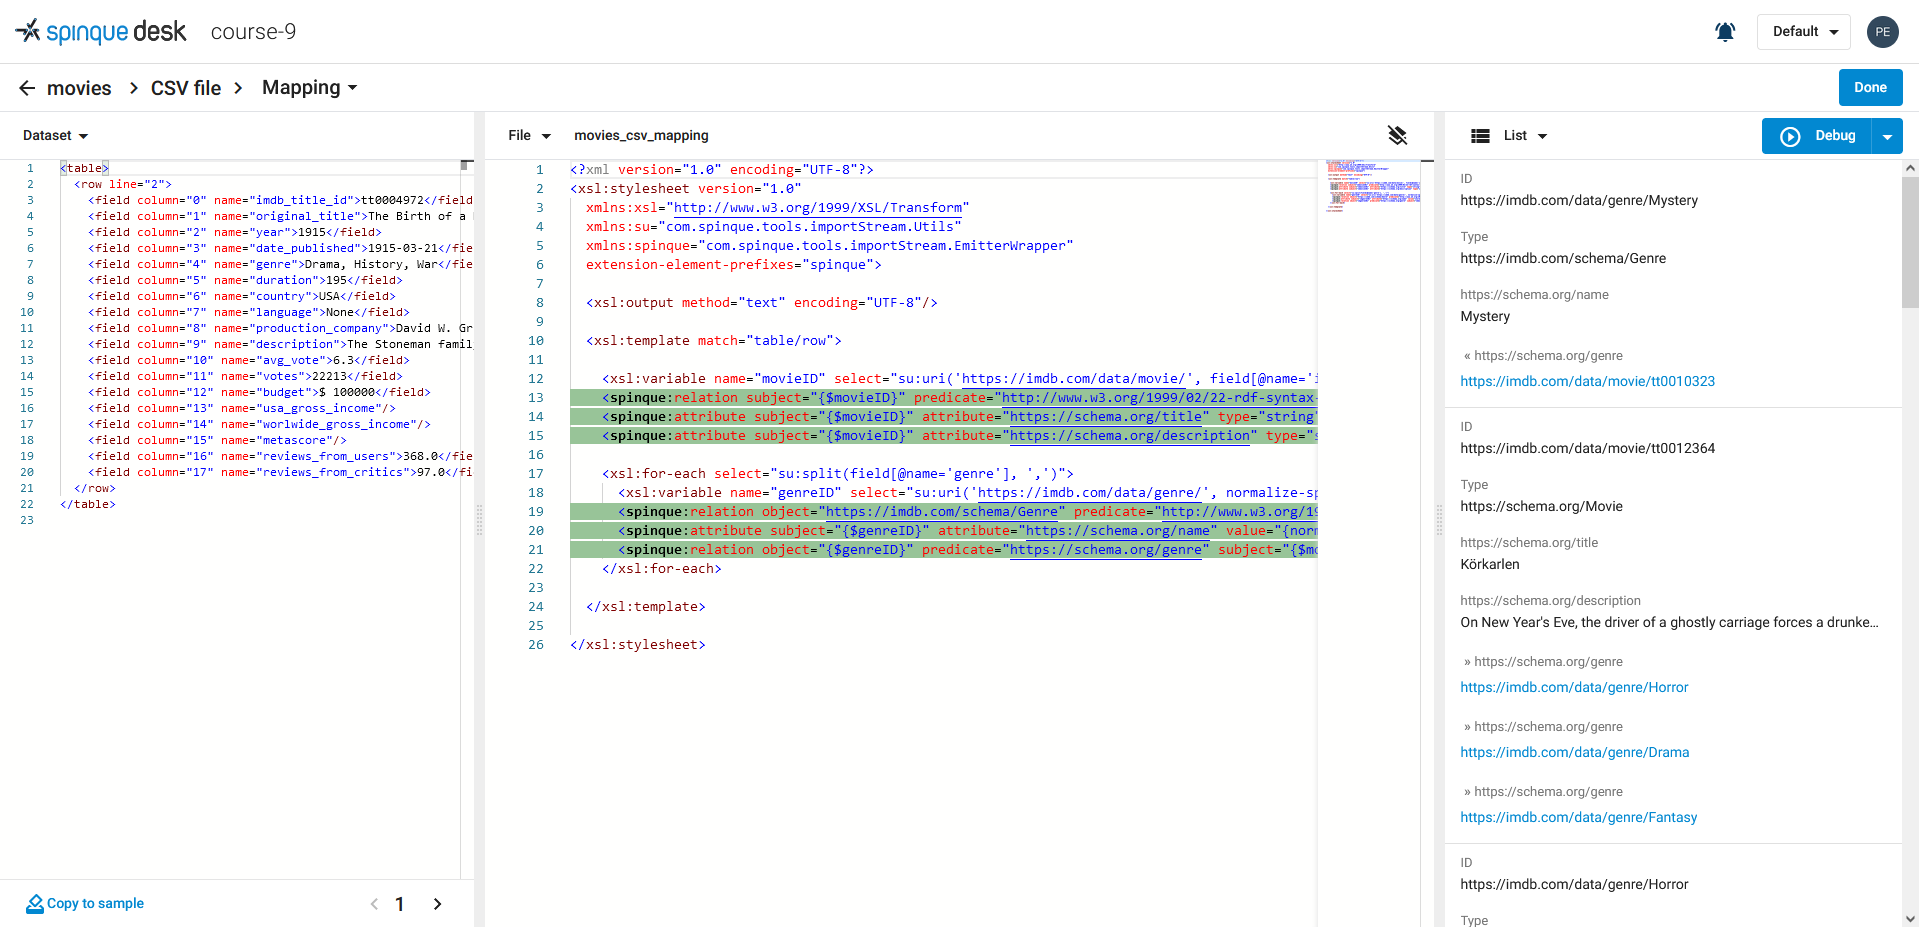1919x927 pixels.
Task: Click the Spinque Desk logo
Action: coord(101,32)
